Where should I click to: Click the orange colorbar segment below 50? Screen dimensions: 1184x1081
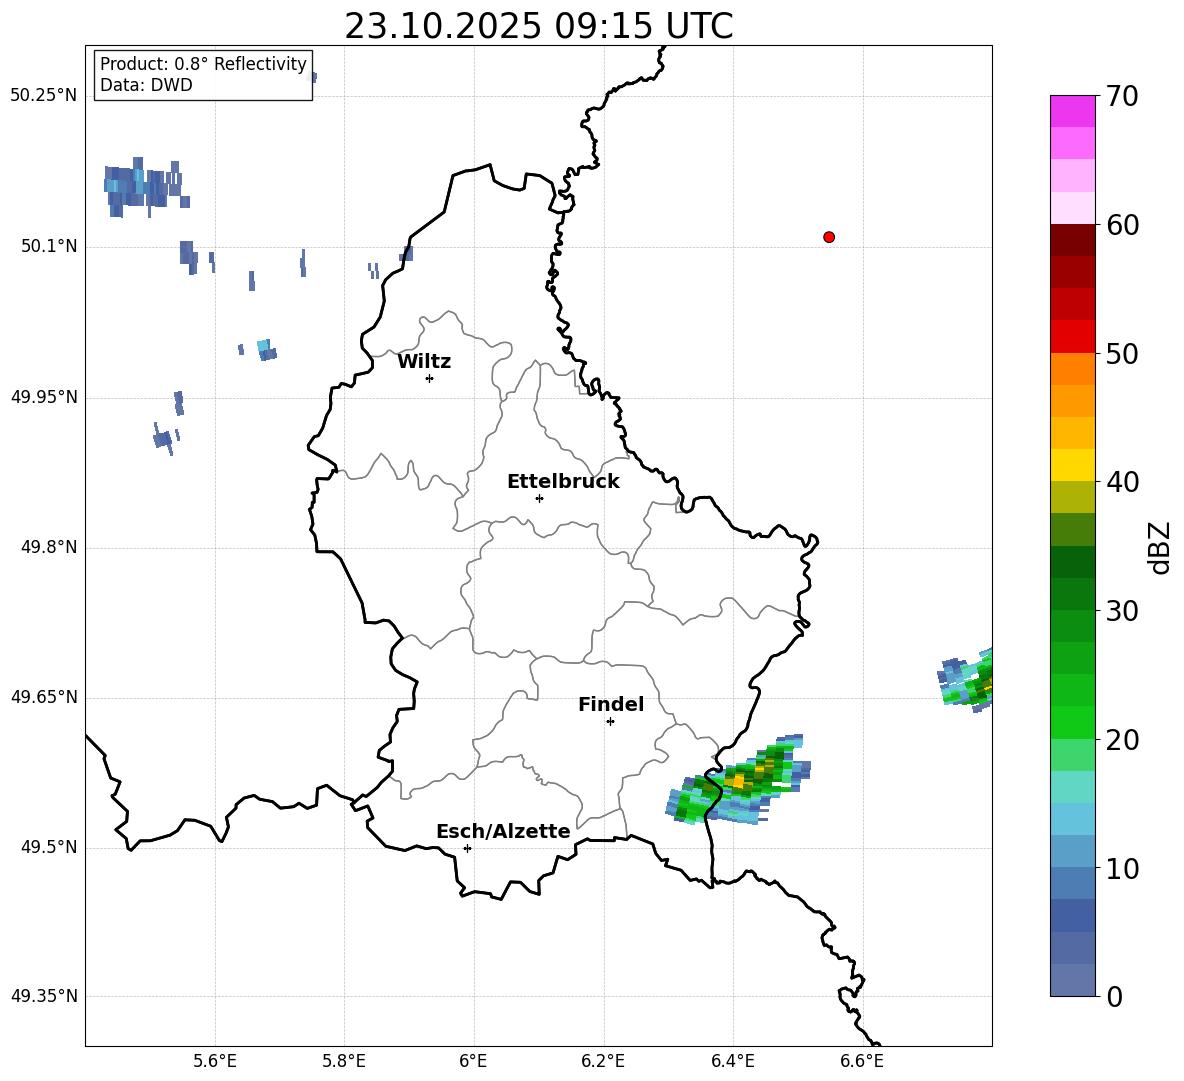point(1072,369)
